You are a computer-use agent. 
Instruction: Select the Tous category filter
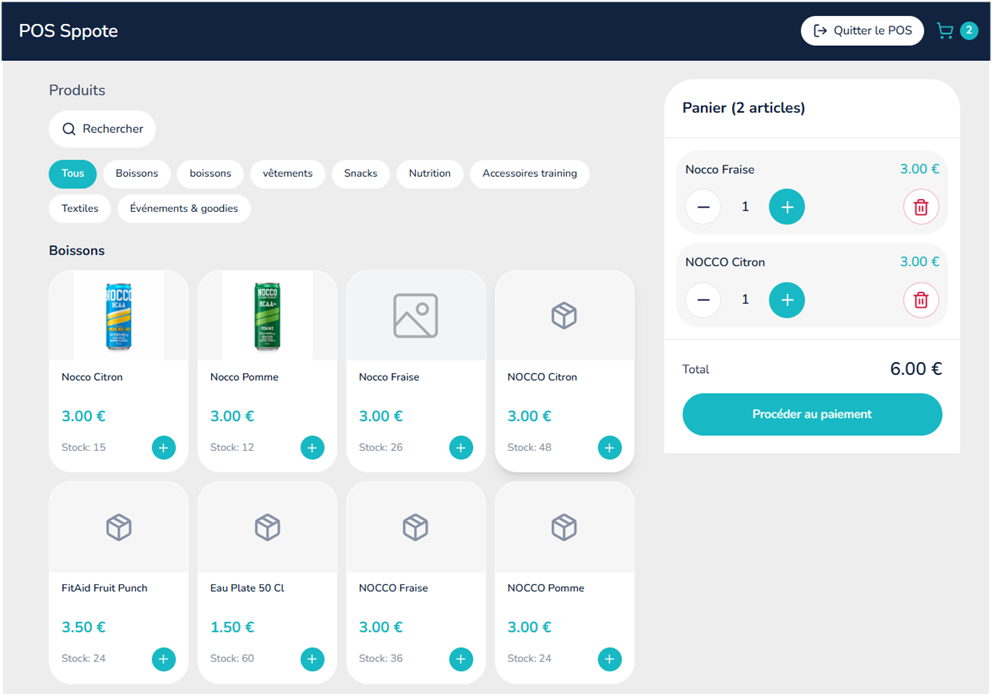[73, 173]
